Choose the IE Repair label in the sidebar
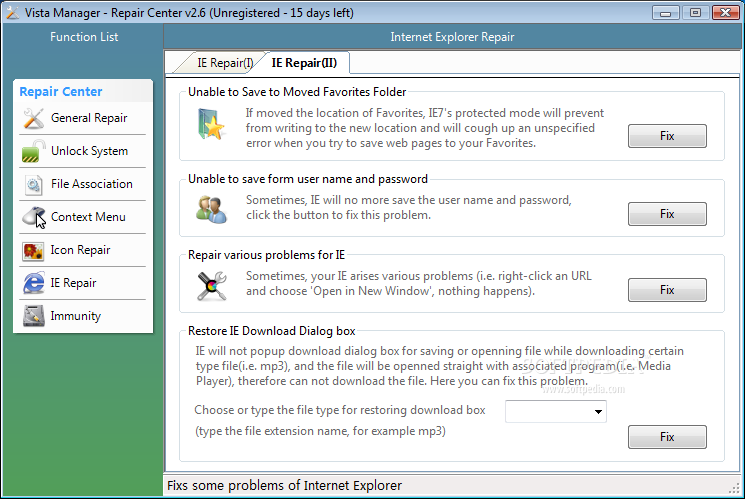Screen dimensions: 745x499 (73, 283)
